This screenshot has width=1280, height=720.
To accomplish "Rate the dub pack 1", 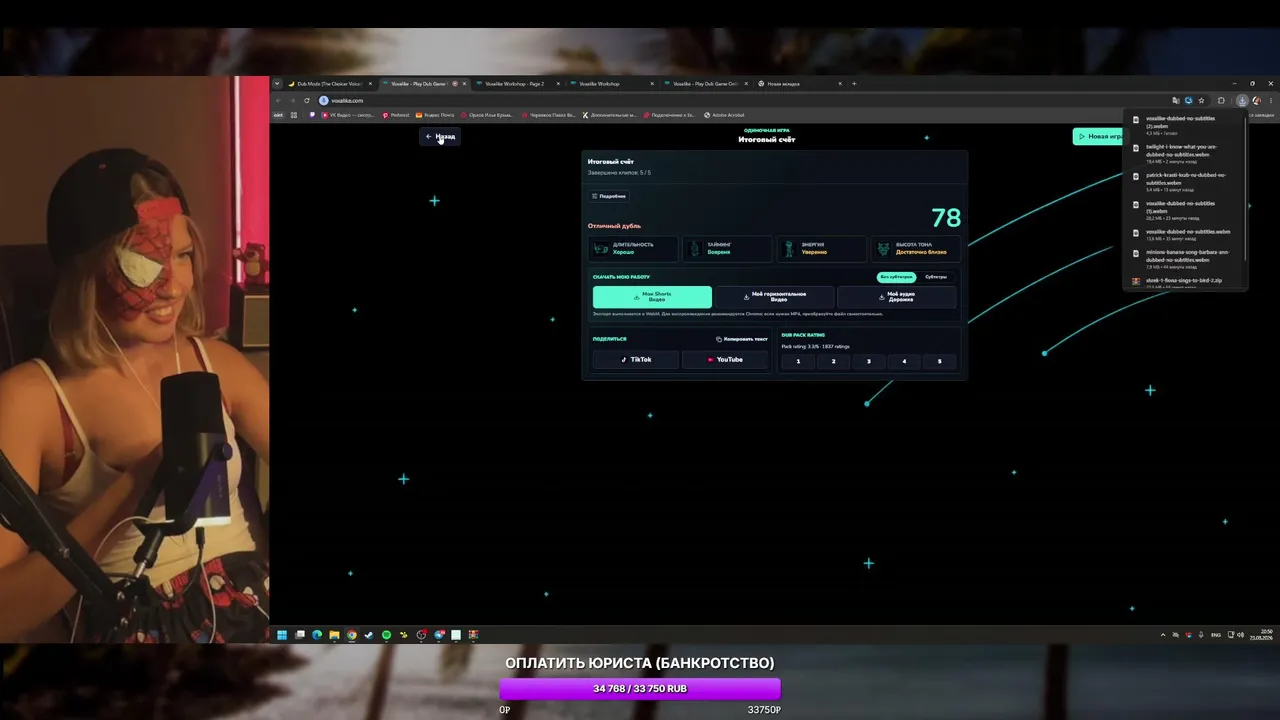I will click(x=798, y=361).
